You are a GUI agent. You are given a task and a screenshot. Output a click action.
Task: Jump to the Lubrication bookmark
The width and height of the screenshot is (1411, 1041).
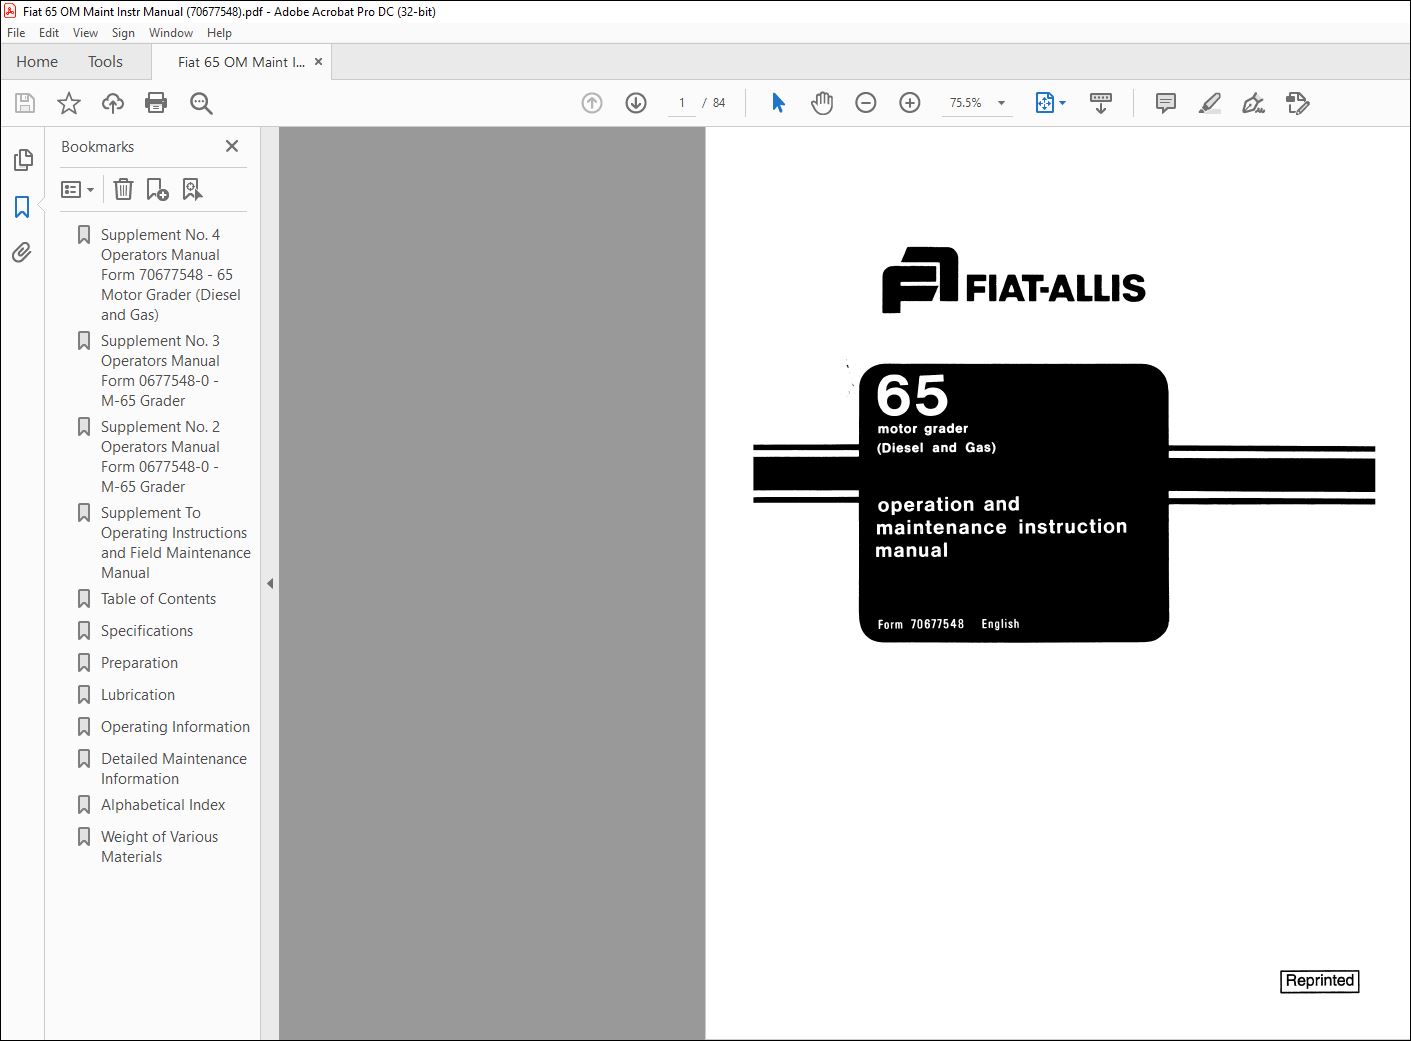[138, 695]
